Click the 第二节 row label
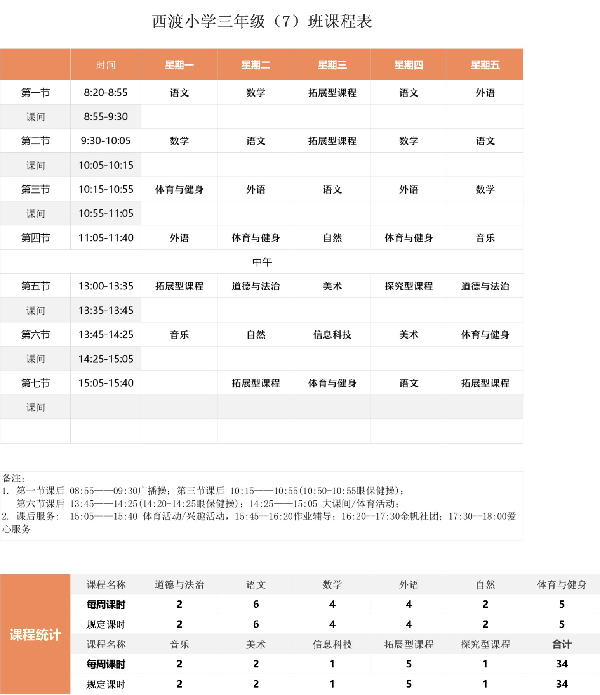The image size is (600, 695). coord(35,141)
